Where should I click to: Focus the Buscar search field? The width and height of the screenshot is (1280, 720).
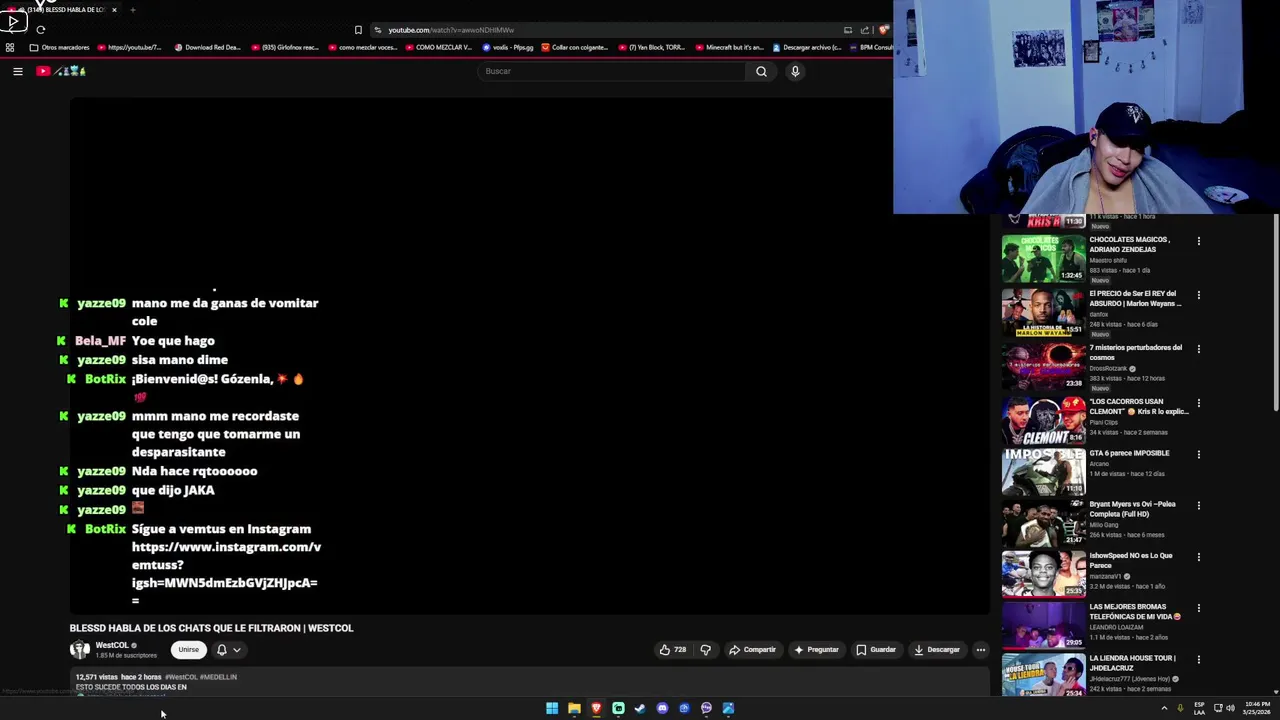(x=612, y=71)
